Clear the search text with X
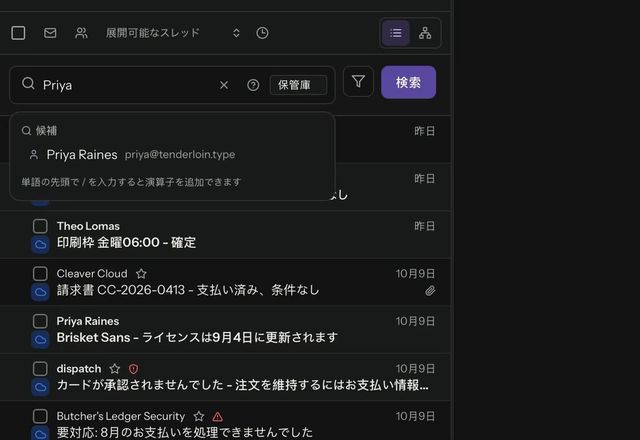 click(224, 85)
